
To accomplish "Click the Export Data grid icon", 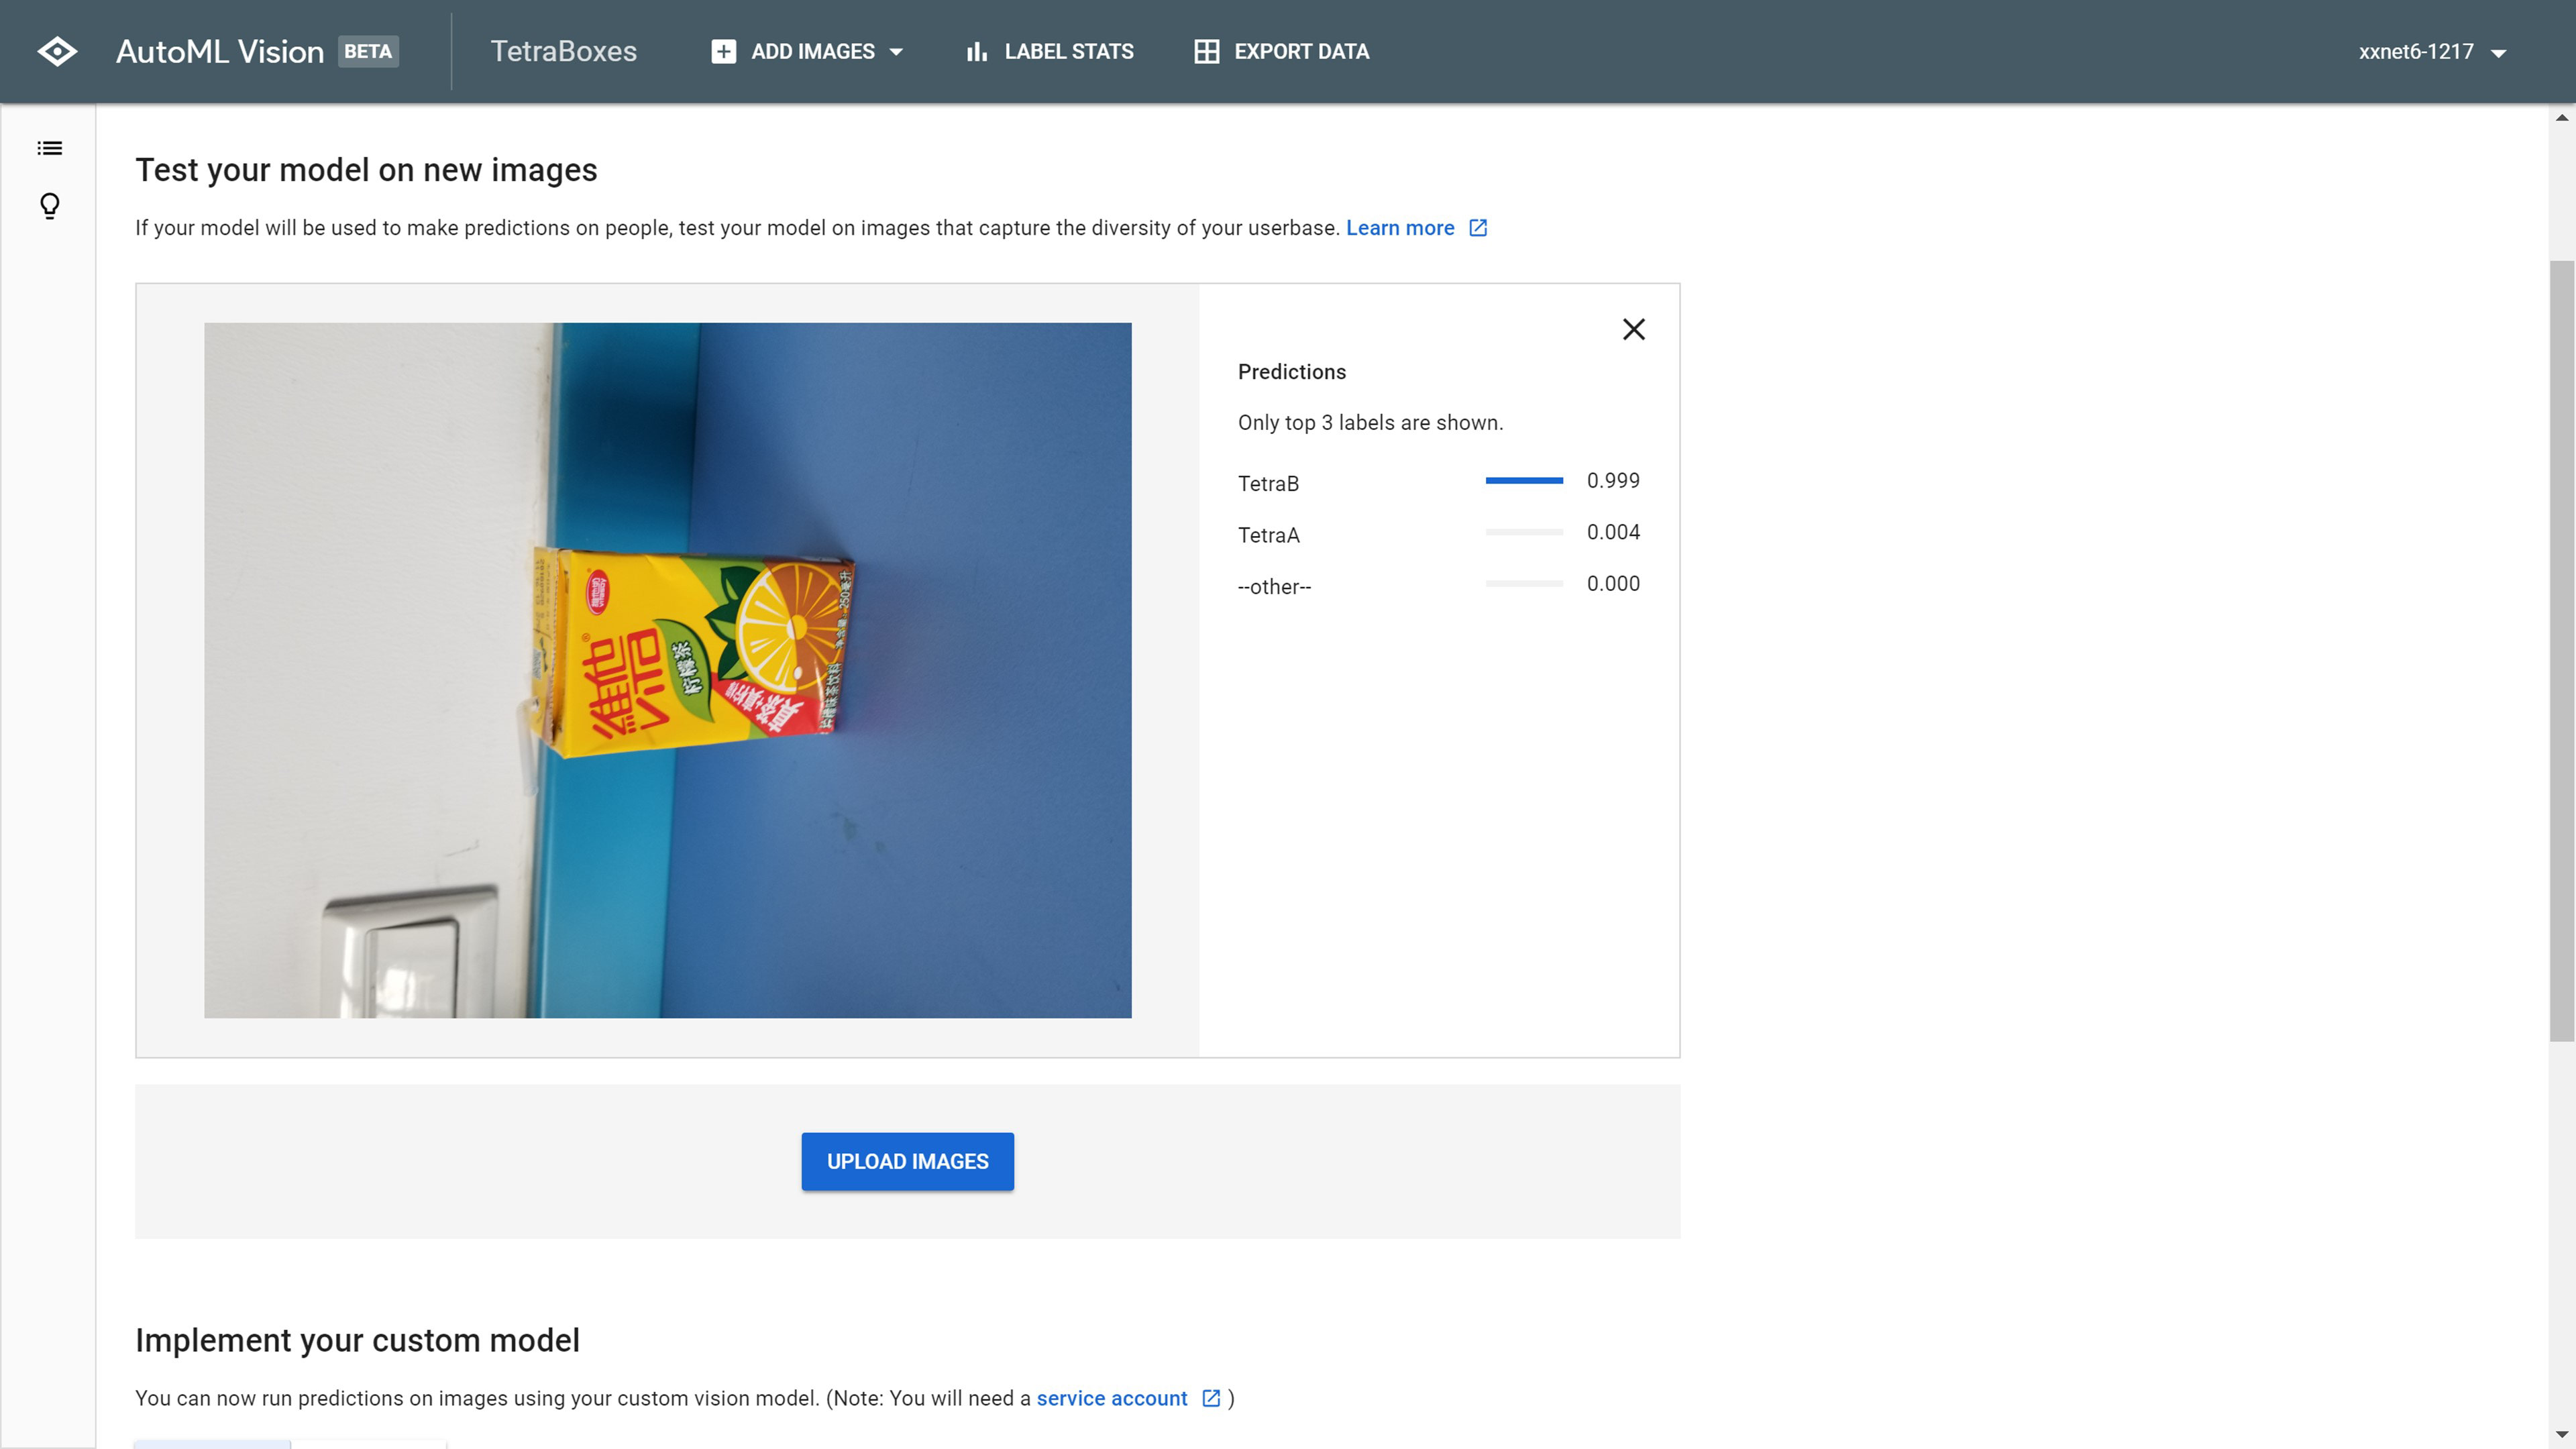I will (x=1206, y=51).
